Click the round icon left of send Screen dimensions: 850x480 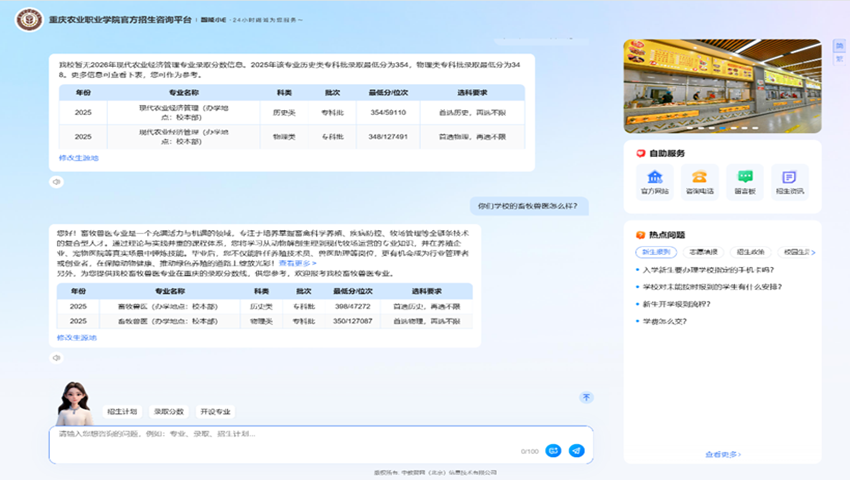[x=553, y=451]
